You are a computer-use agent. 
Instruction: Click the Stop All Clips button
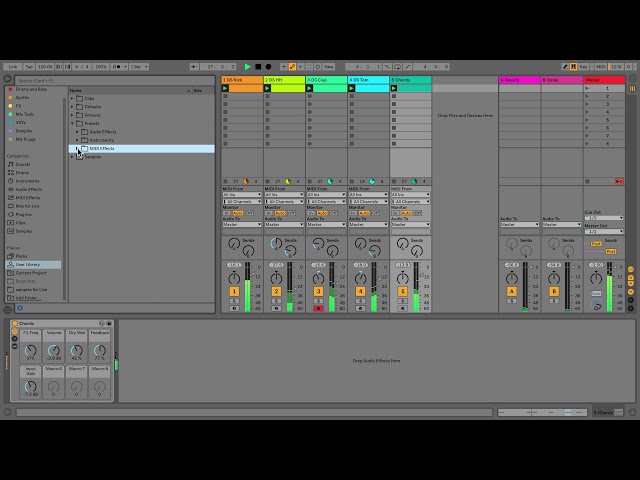point(587,181)
